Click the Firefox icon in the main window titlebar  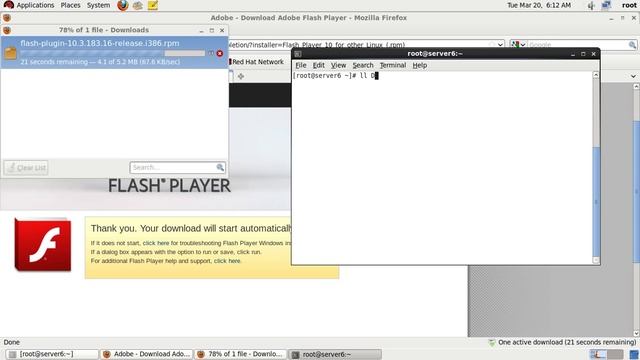coord(7,18)
